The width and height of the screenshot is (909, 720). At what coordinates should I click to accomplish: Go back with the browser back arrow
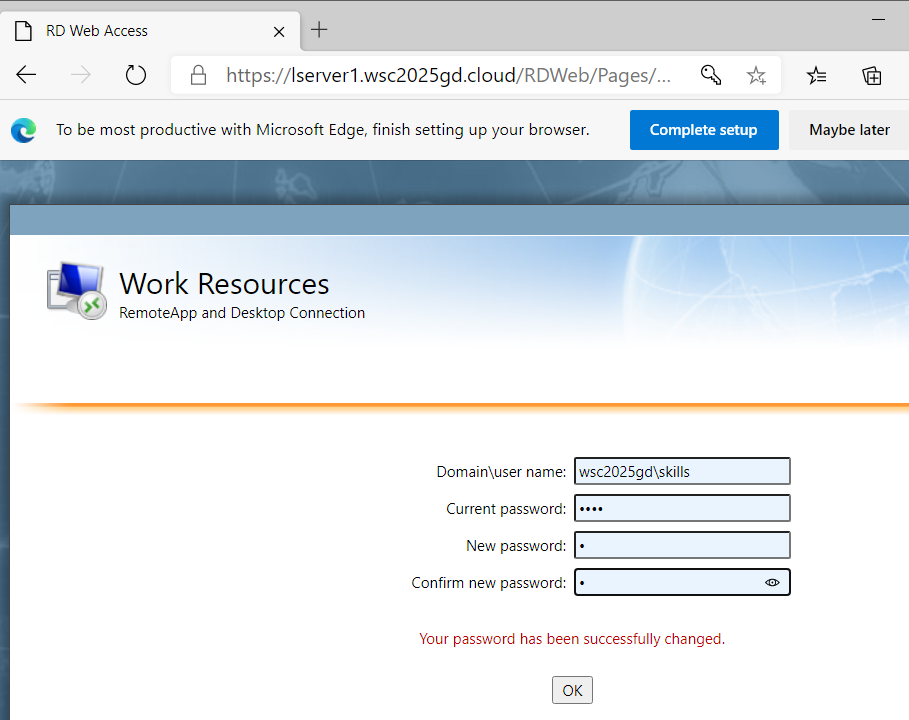[26, 75]
